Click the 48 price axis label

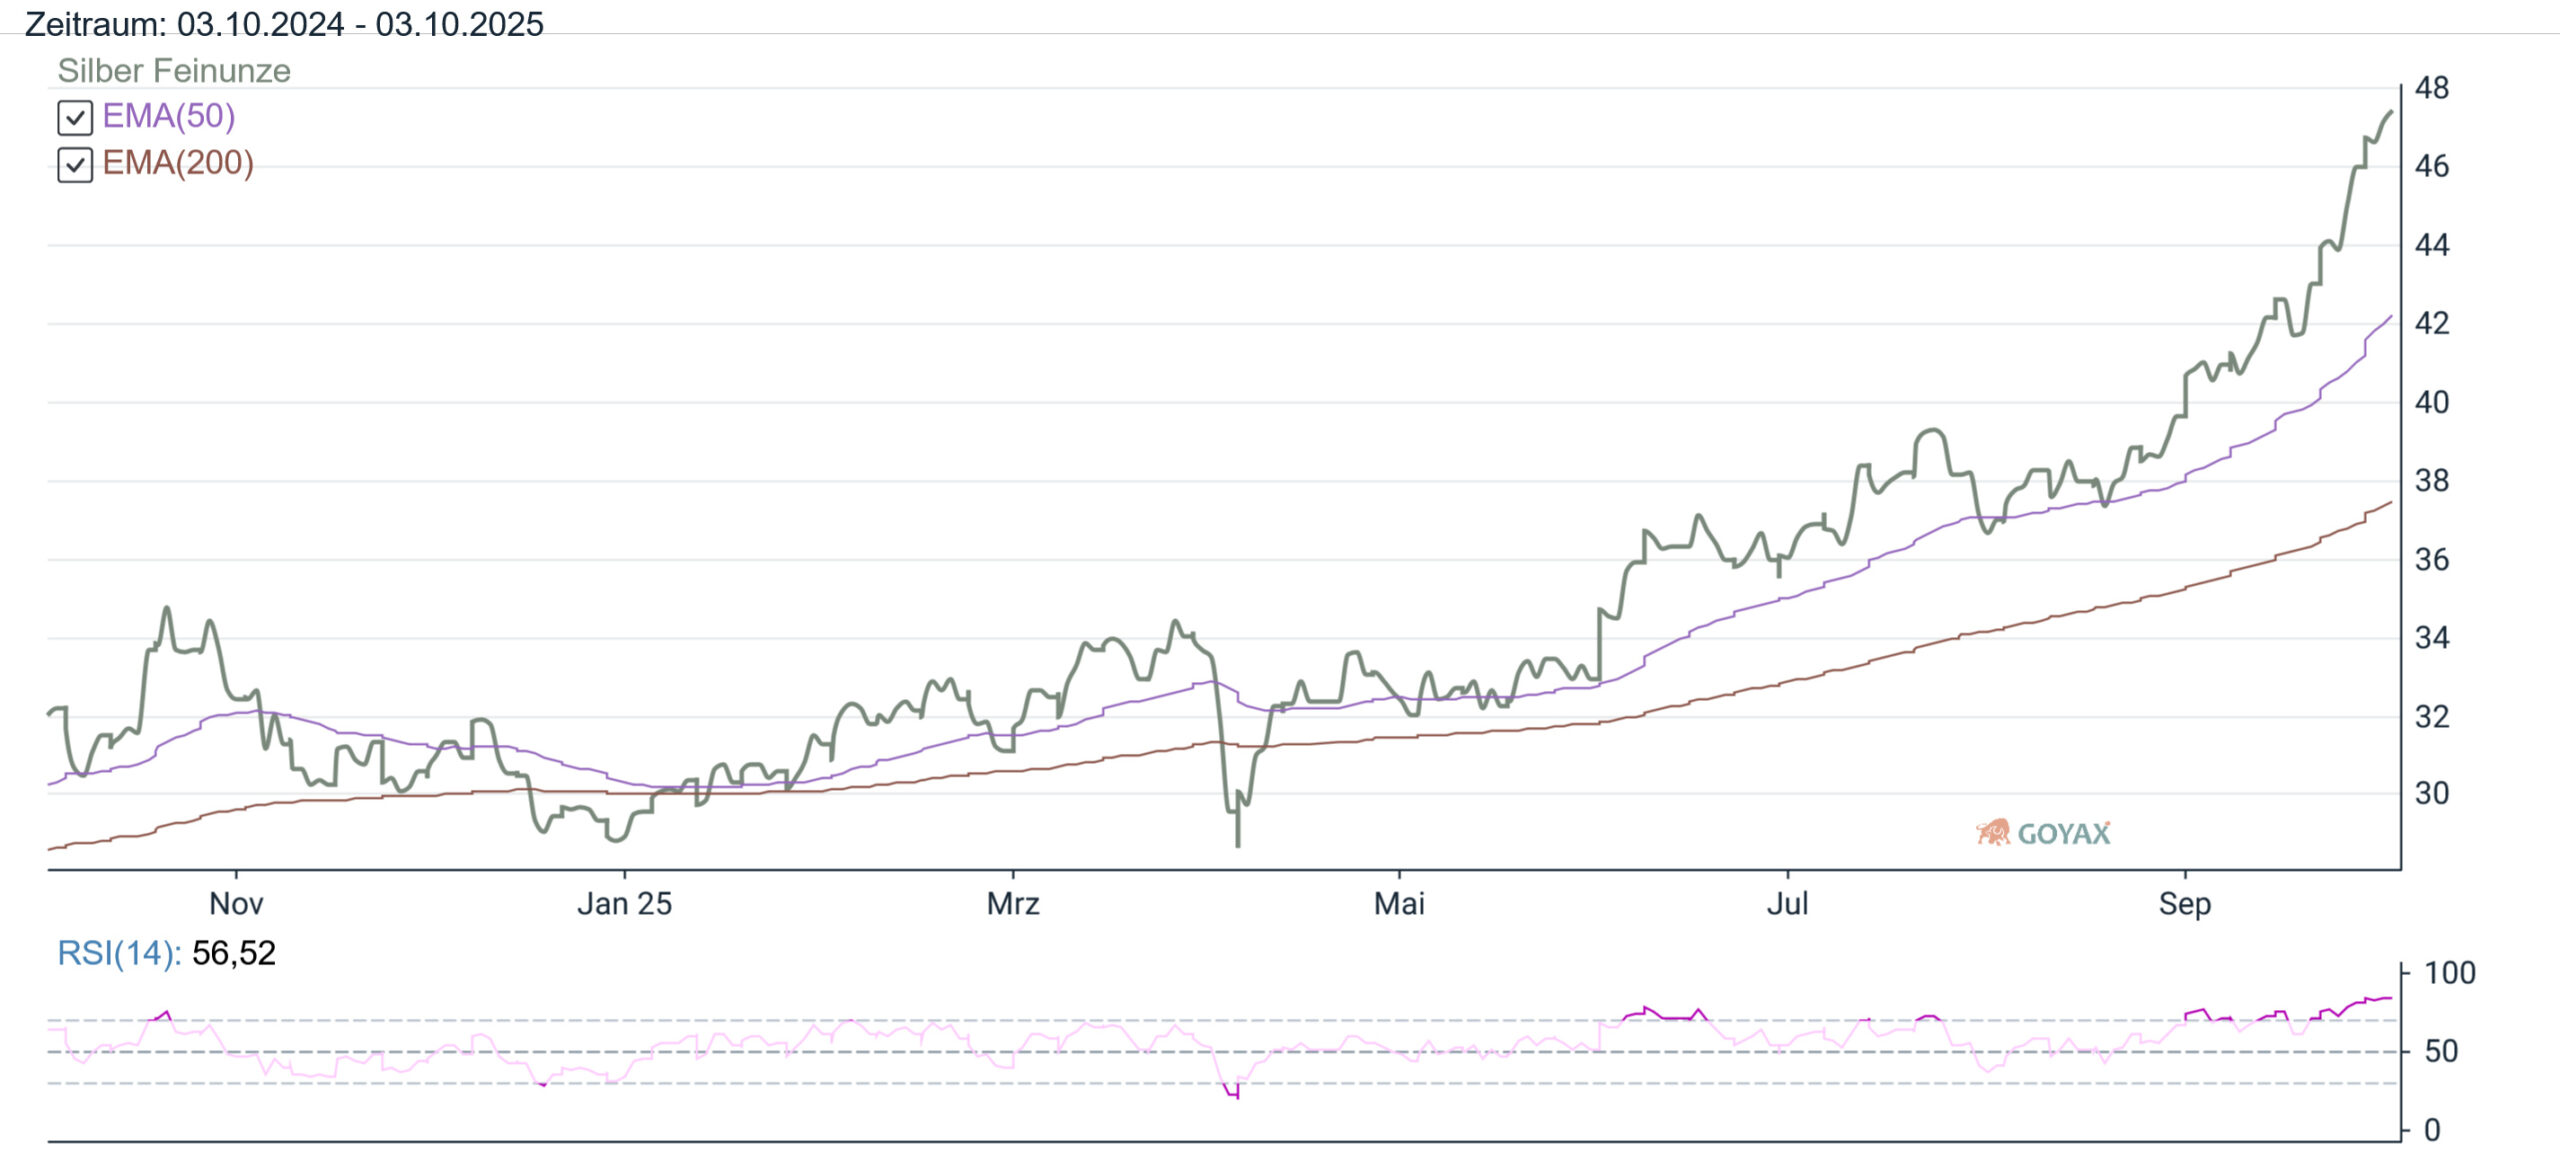(2432, 88)
